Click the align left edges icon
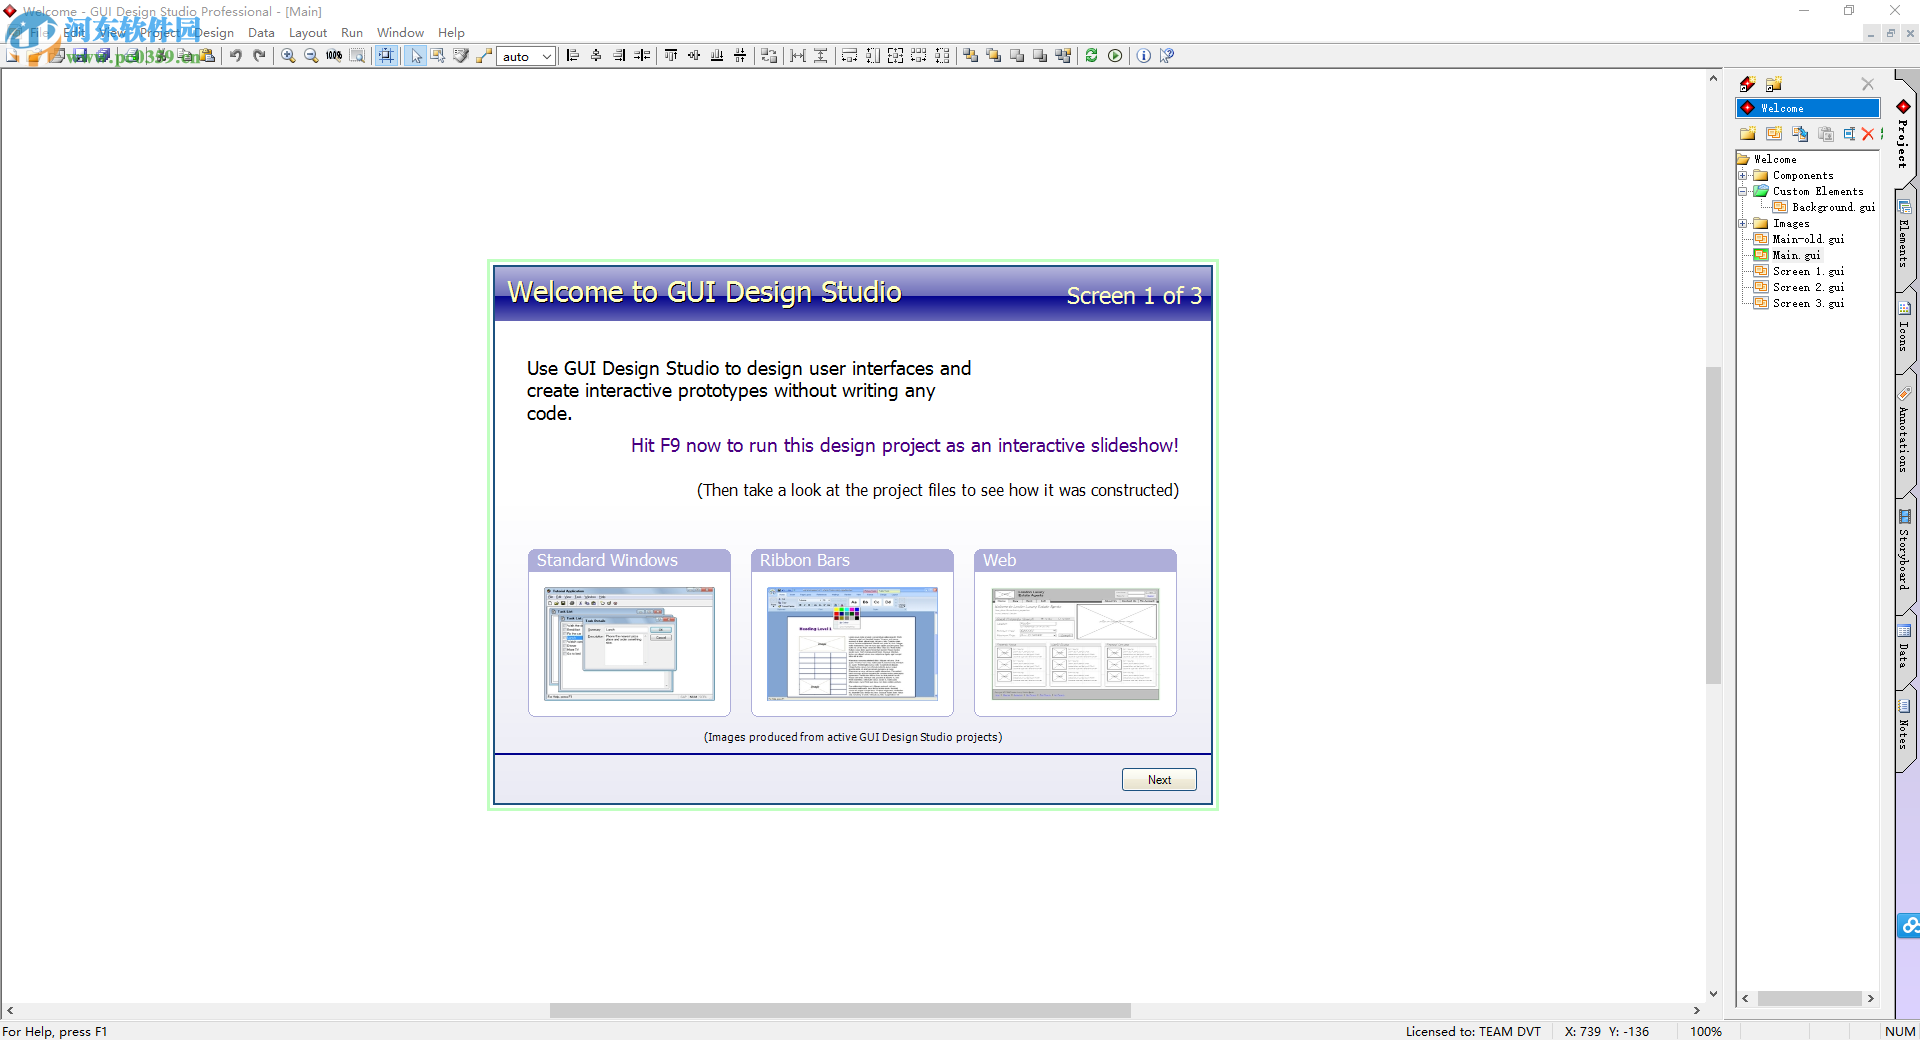This screenshot has height=1040, width=1920. pos(573,56)
